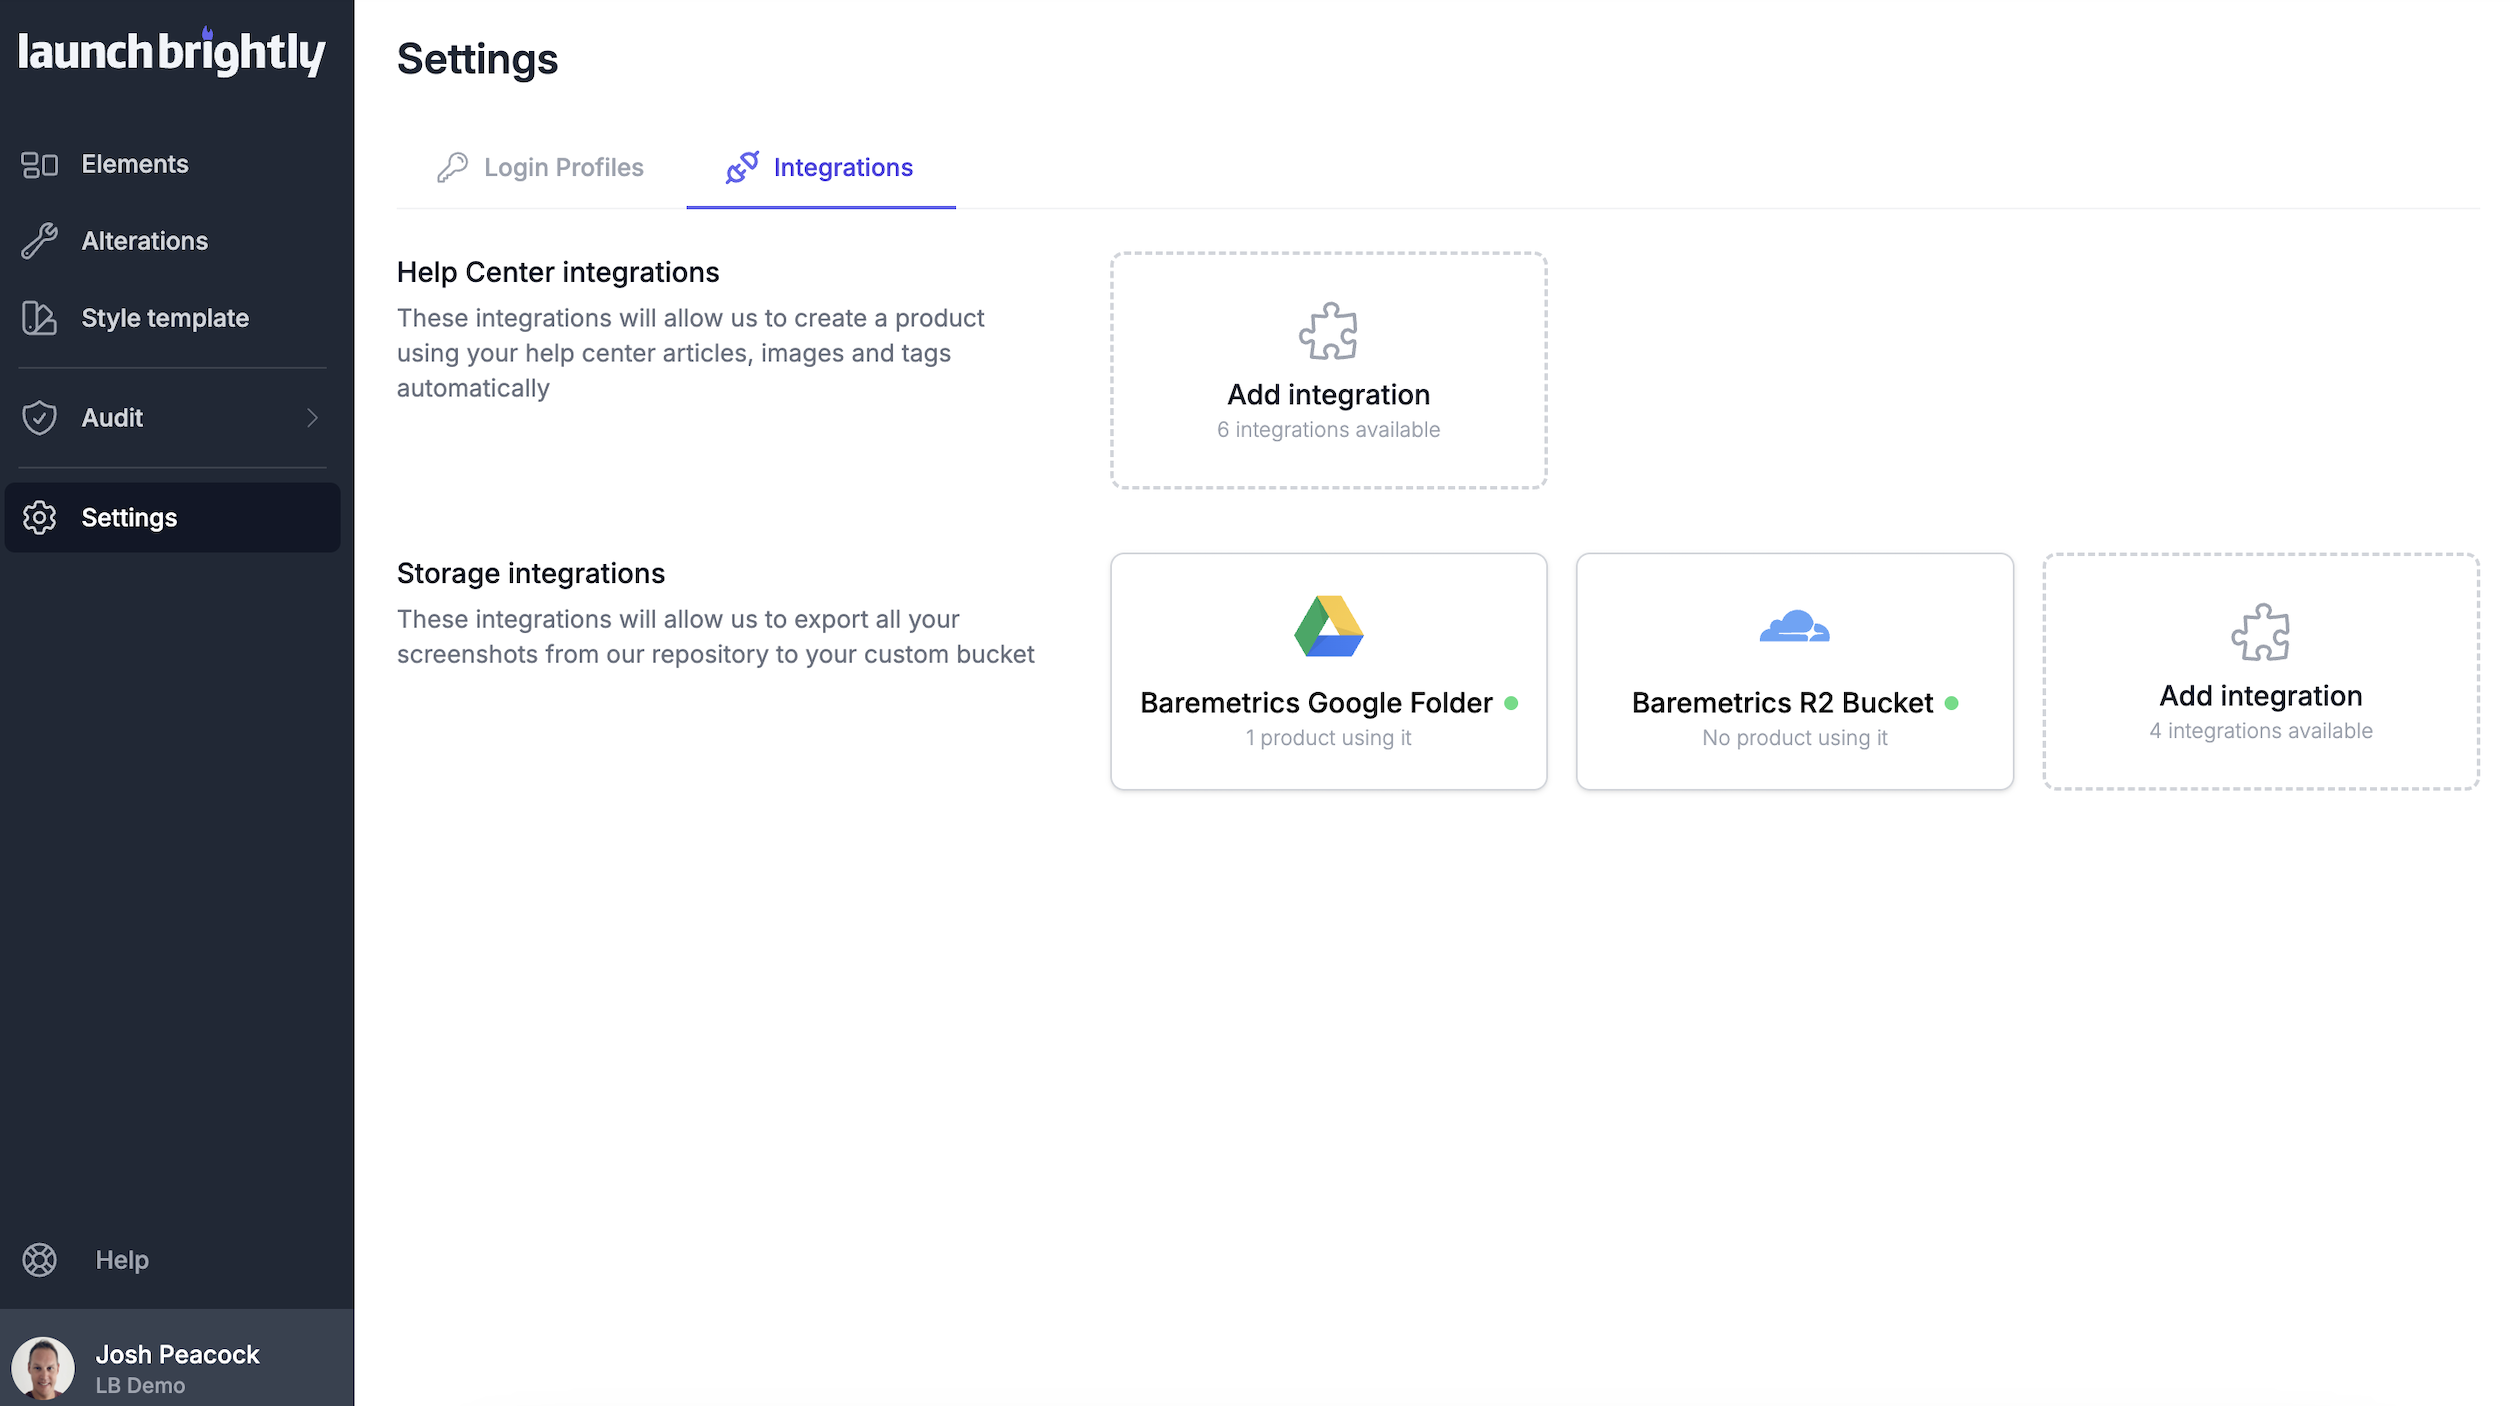This screenshot has height=1406, width=2510.
Task: Click green status dot on R2 Bucket
Action: pyautogui.click(x=1951, y=704)
